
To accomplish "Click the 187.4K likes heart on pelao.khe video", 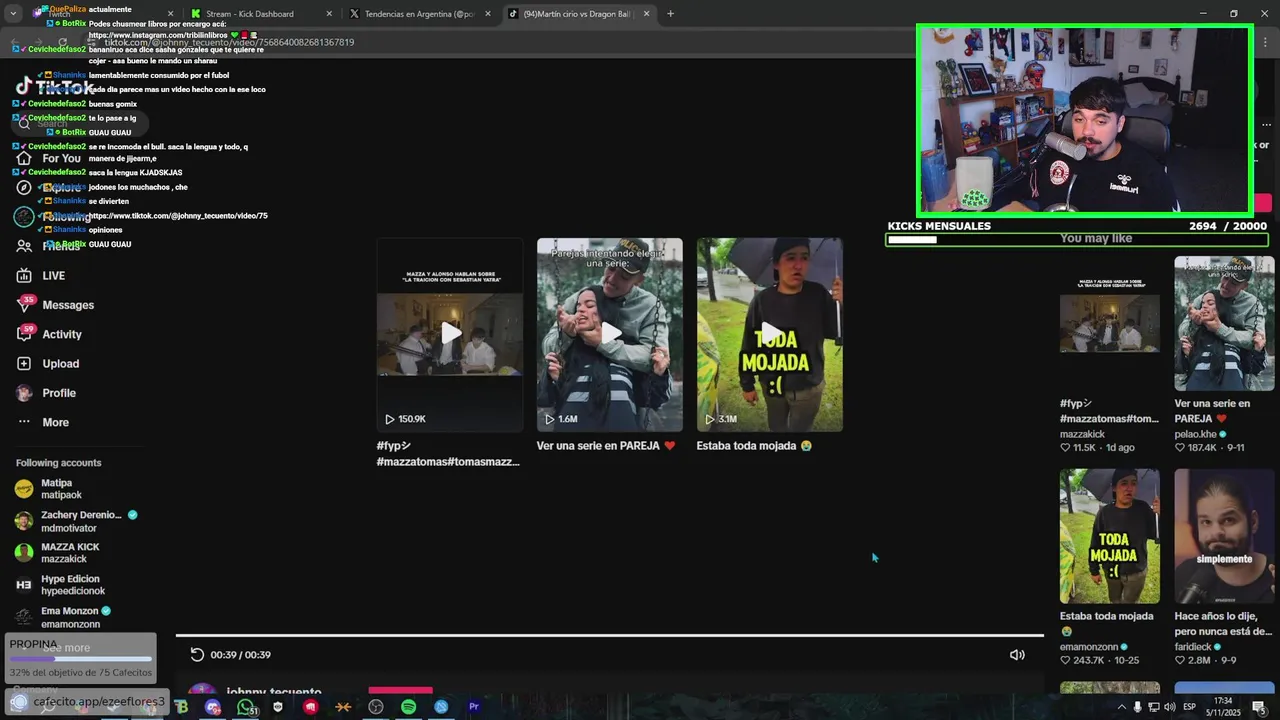I will [1180, 448].
